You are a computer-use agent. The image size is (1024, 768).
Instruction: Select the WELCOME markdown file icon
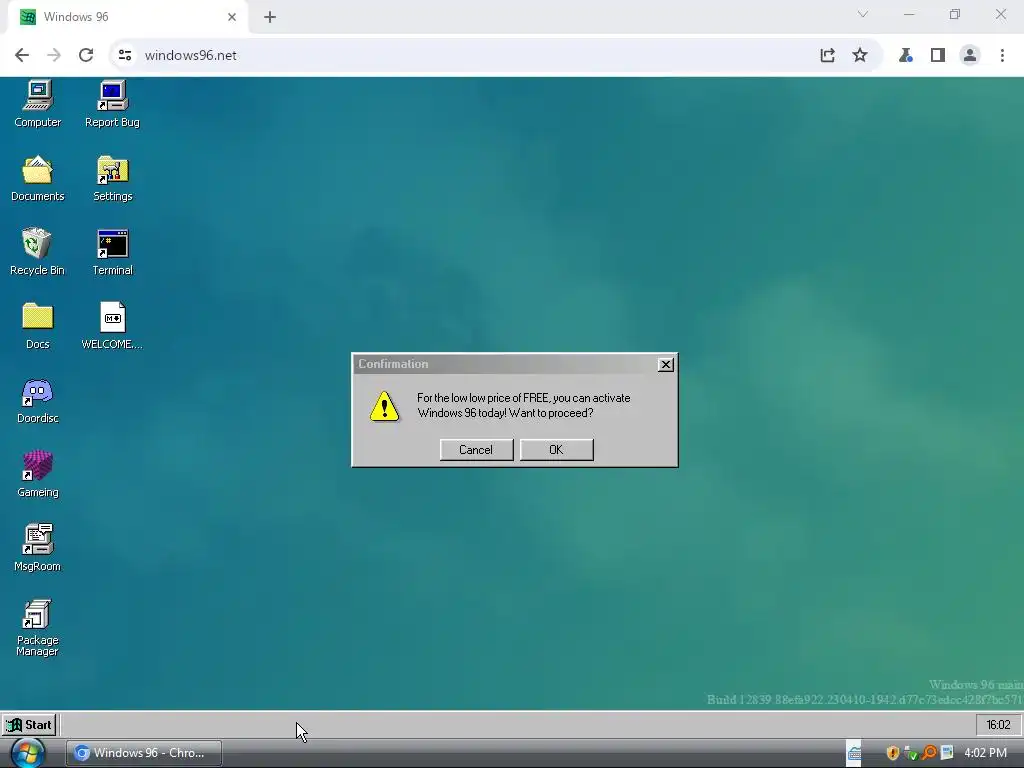(x=112, y=326)
